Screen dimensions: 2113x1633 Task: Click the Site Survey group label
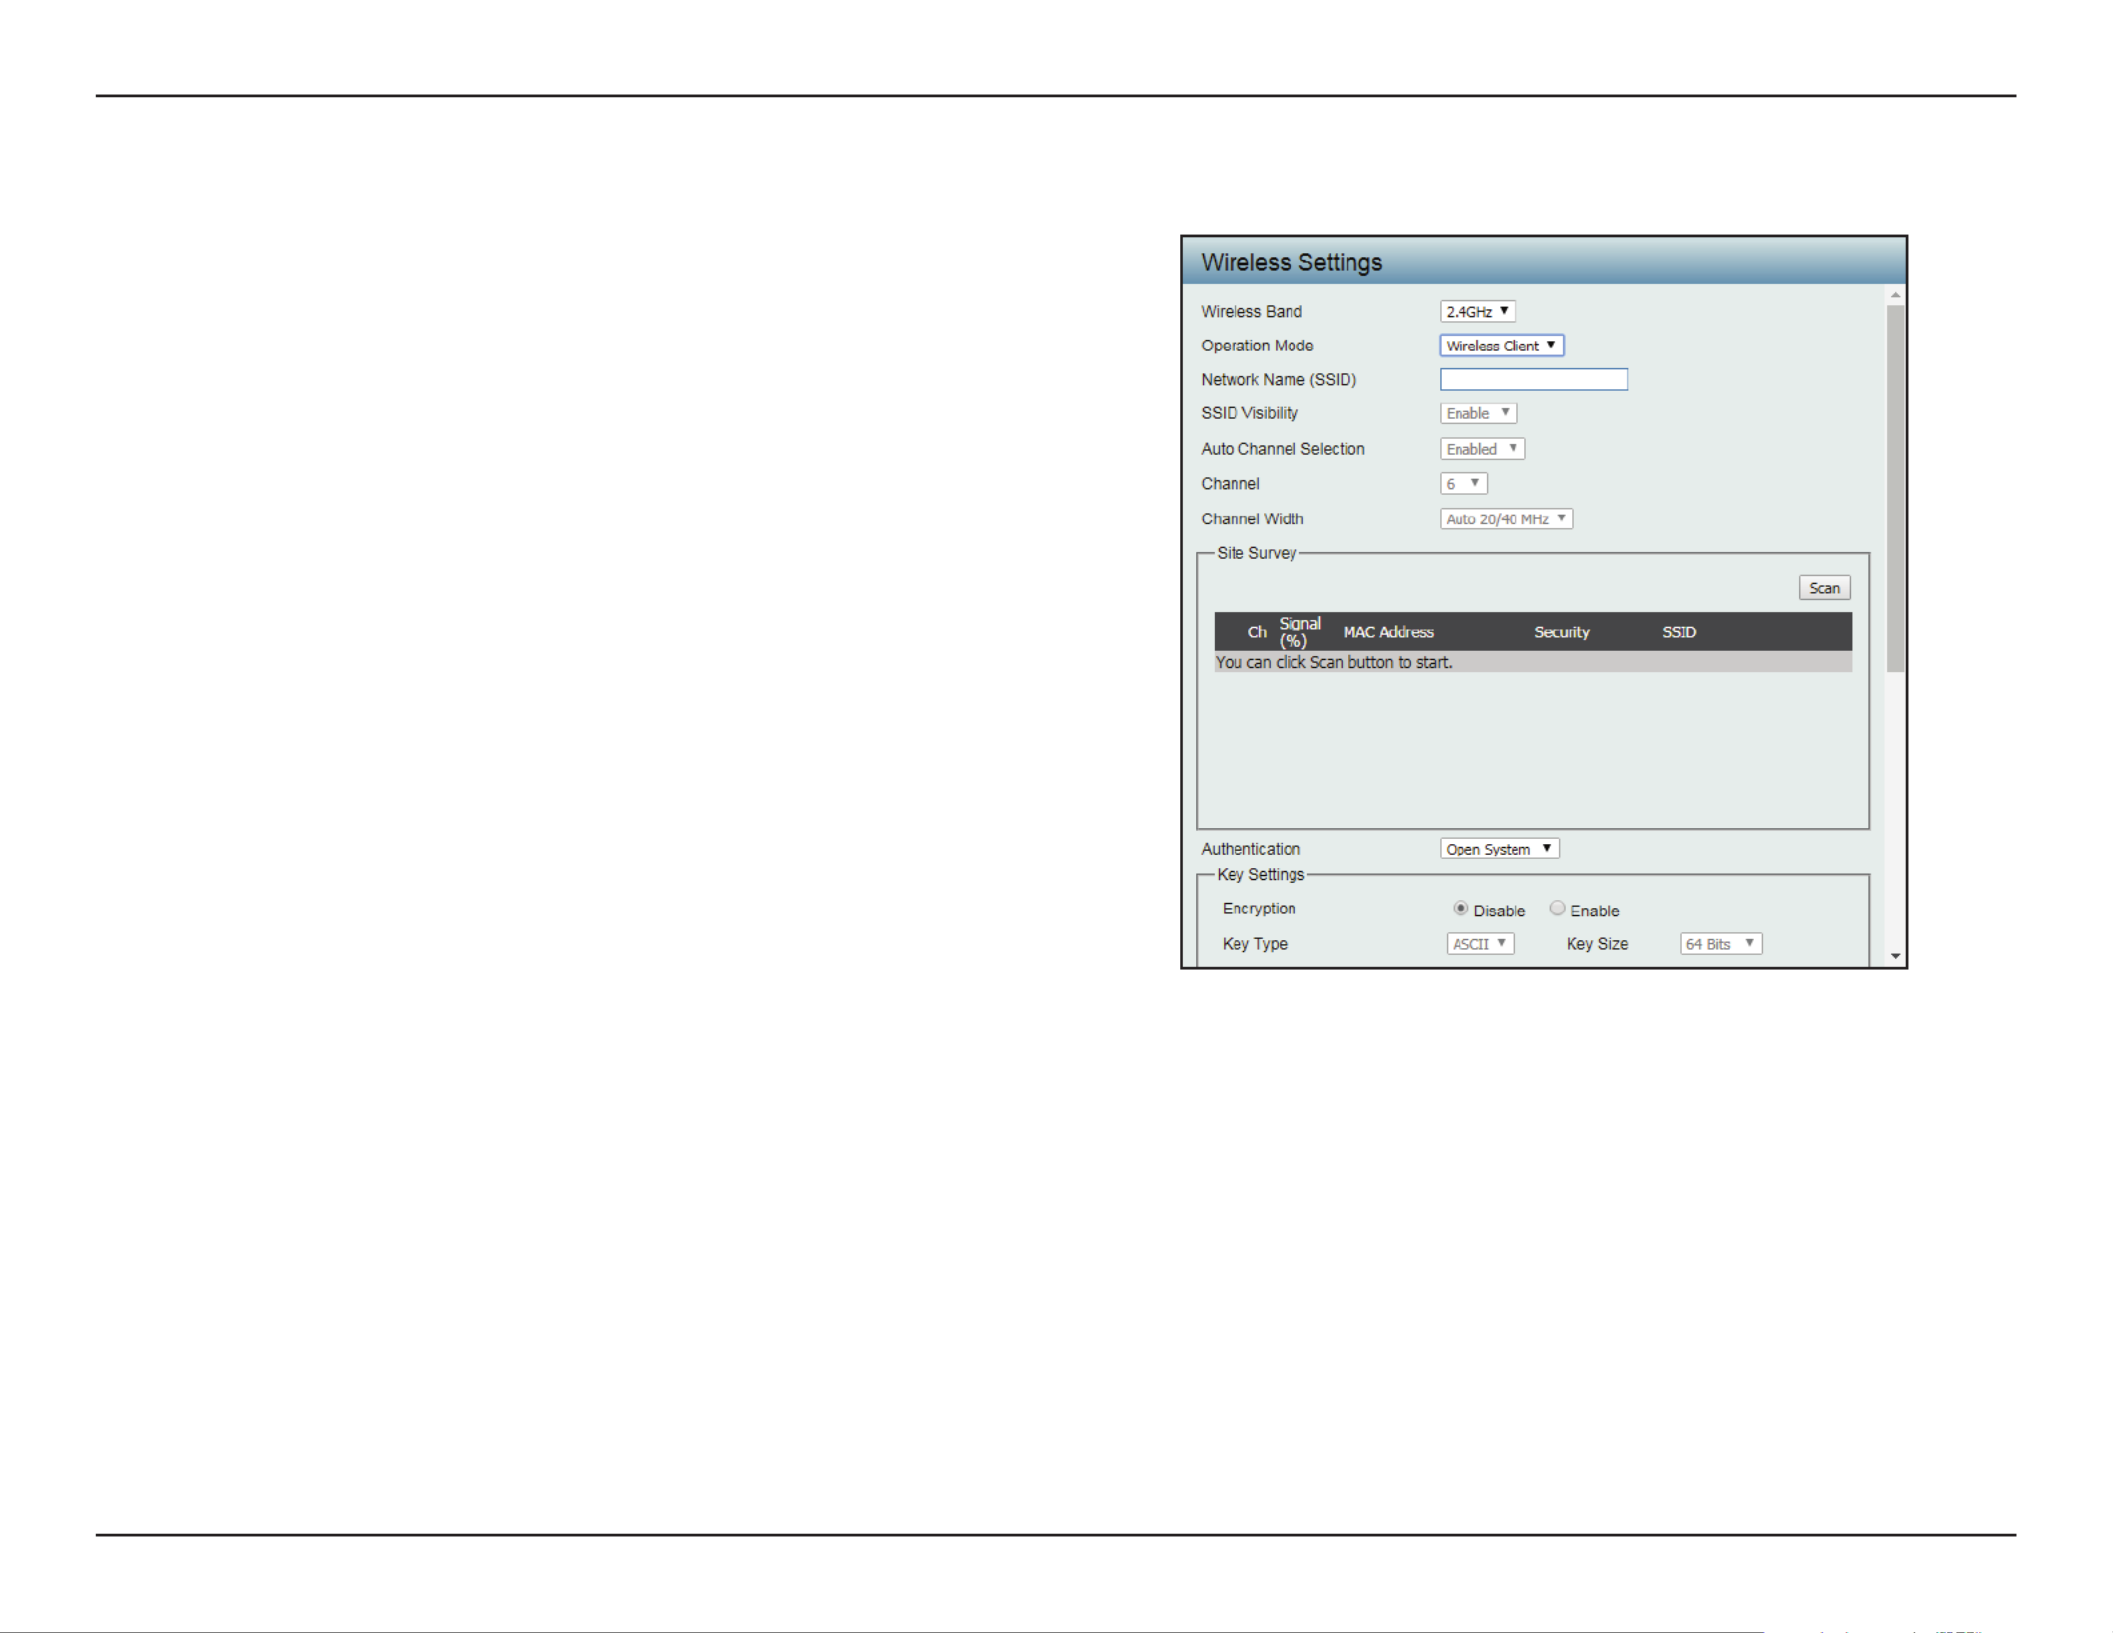[1256, 553]
